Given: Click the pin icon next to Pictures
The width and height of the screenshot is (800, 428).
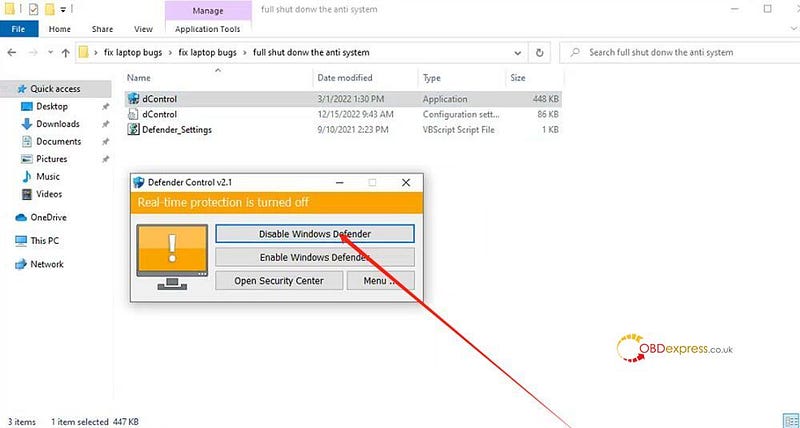Looking at the screenshot, I should pos(105,159).
